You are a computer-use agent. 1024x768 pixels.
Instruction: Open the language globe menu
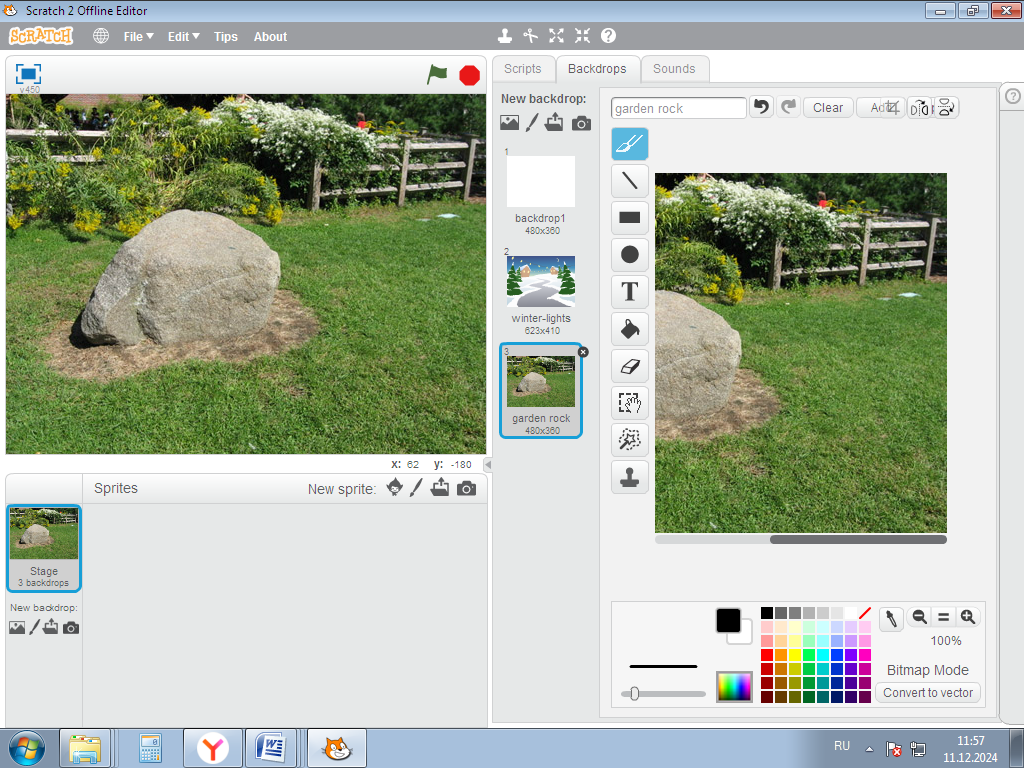[101, 36]
